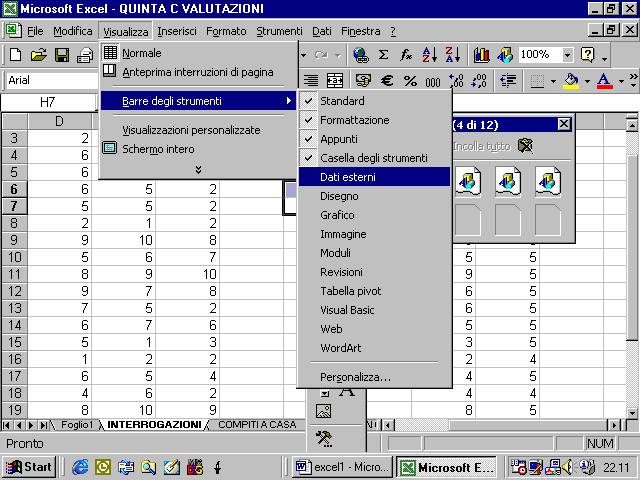Viewport: 640px width, 480px height.
Task: Switch to excel1 Word taskbar button
Action: tap(342, 467)
